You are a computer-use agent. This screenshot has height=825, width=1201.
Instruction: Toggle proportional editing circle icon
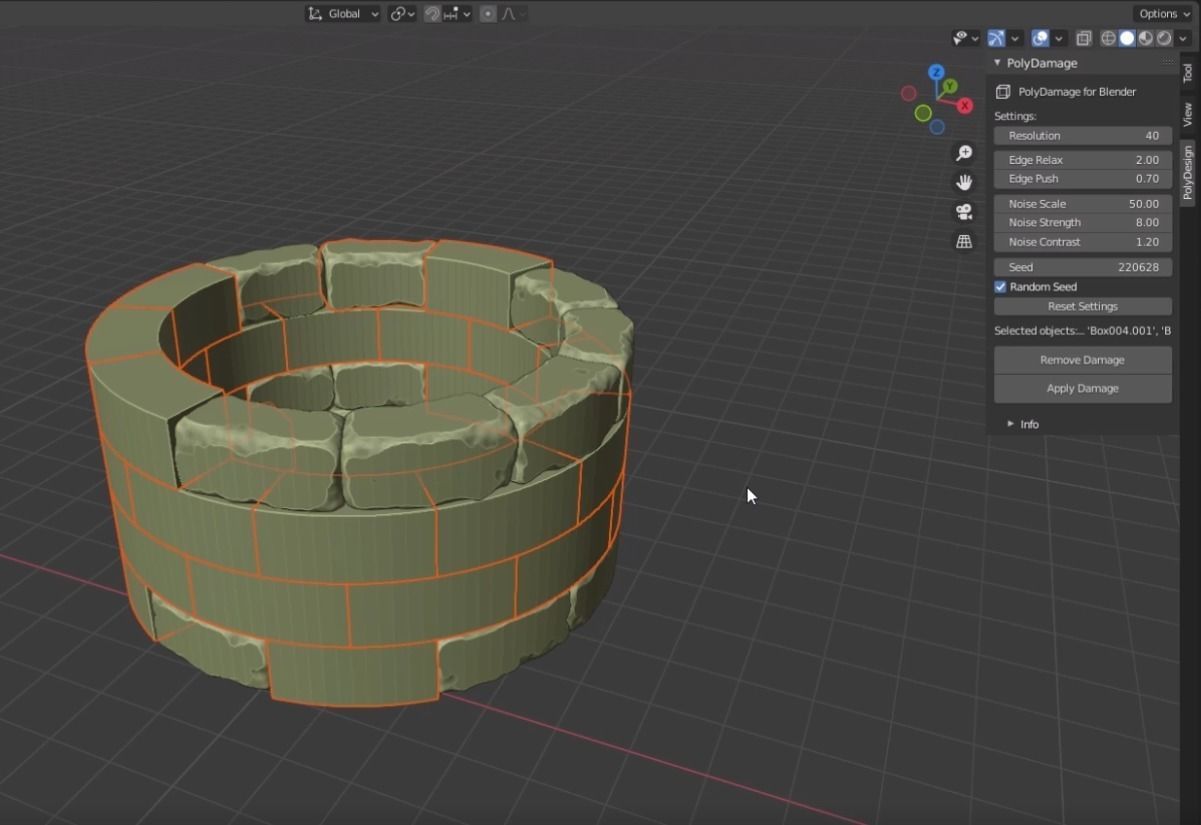[x=488, y=14]
